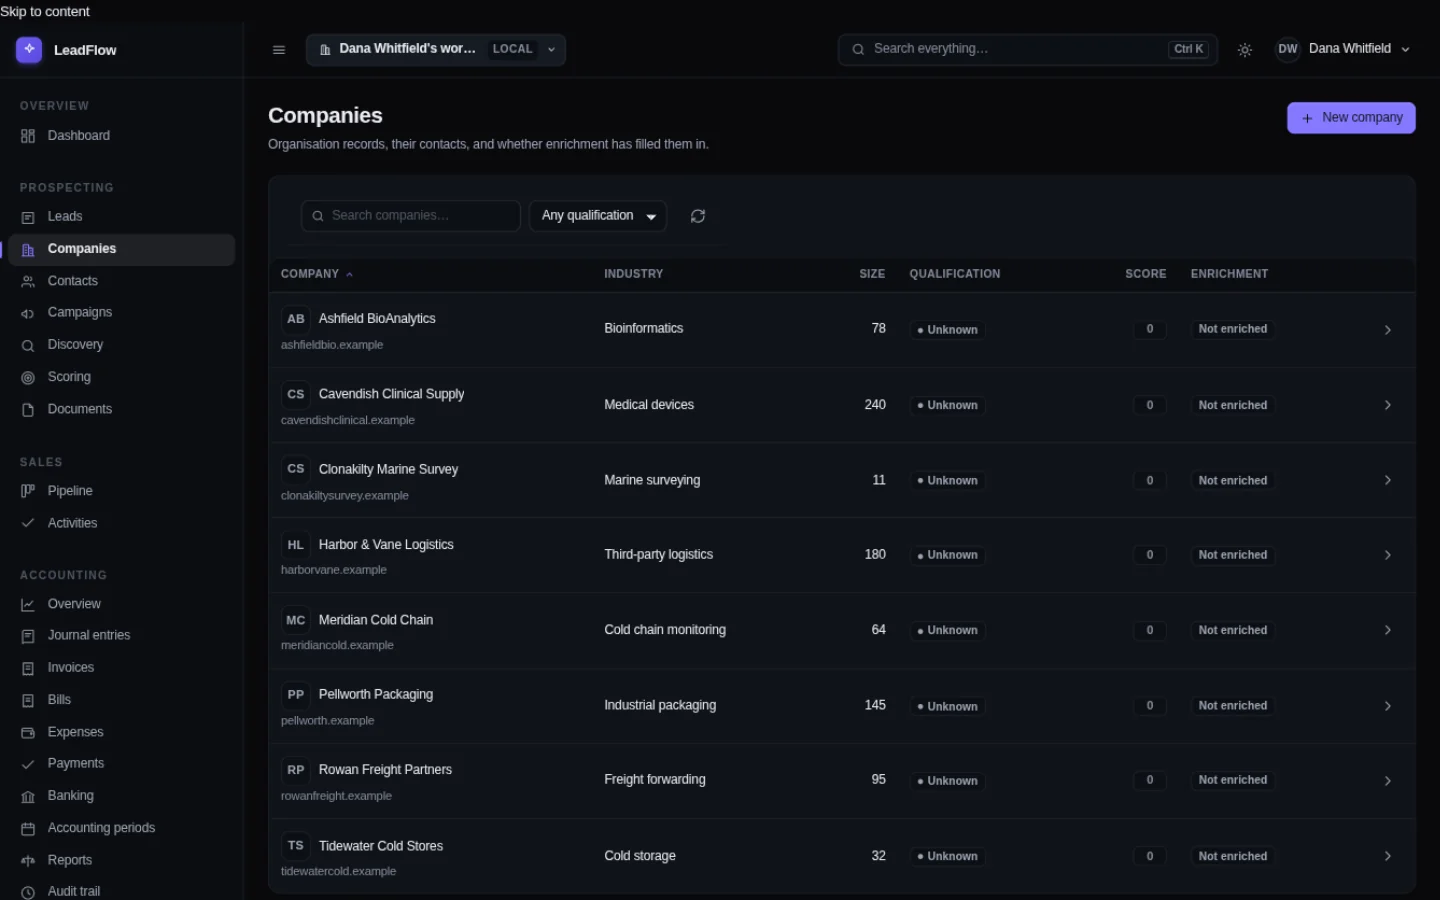
Task: Open Dashboard from sidebar
Action: click(x=122, y=136)
